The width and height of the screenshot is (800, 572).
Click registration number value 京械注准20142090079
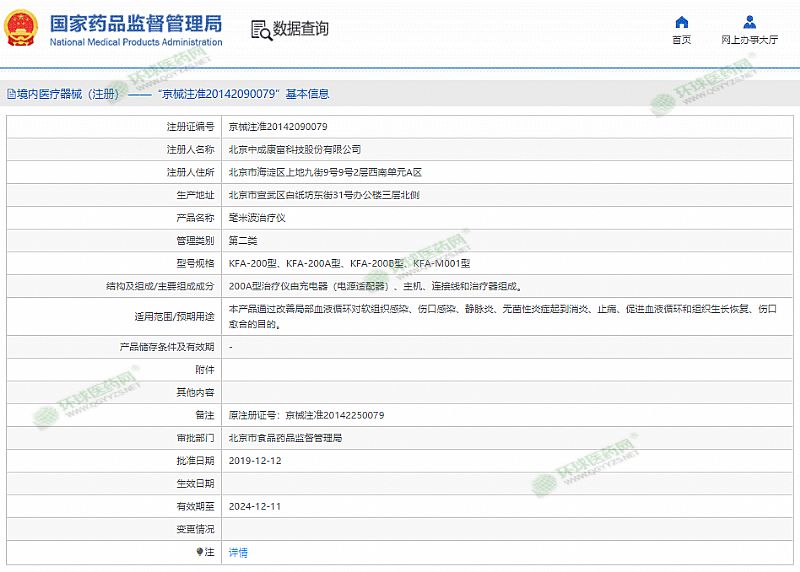tap(278, 127)
